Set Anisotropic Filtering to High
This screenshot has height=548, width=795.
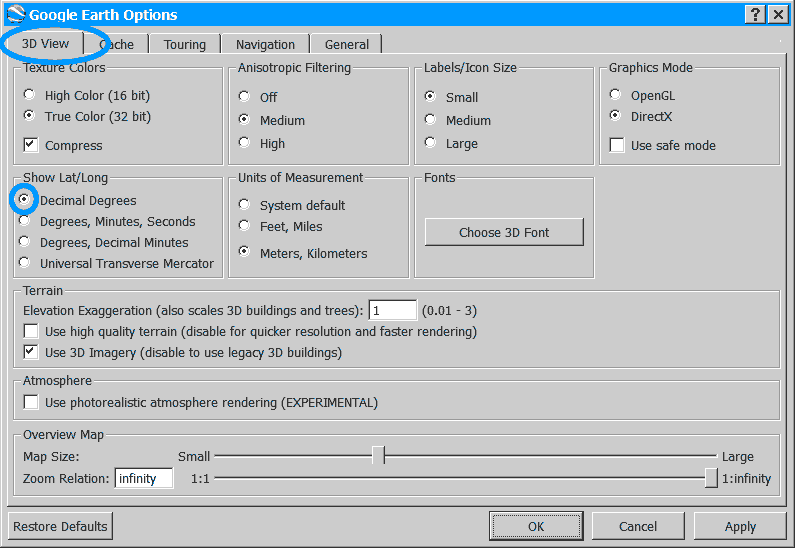click(244, 143)
